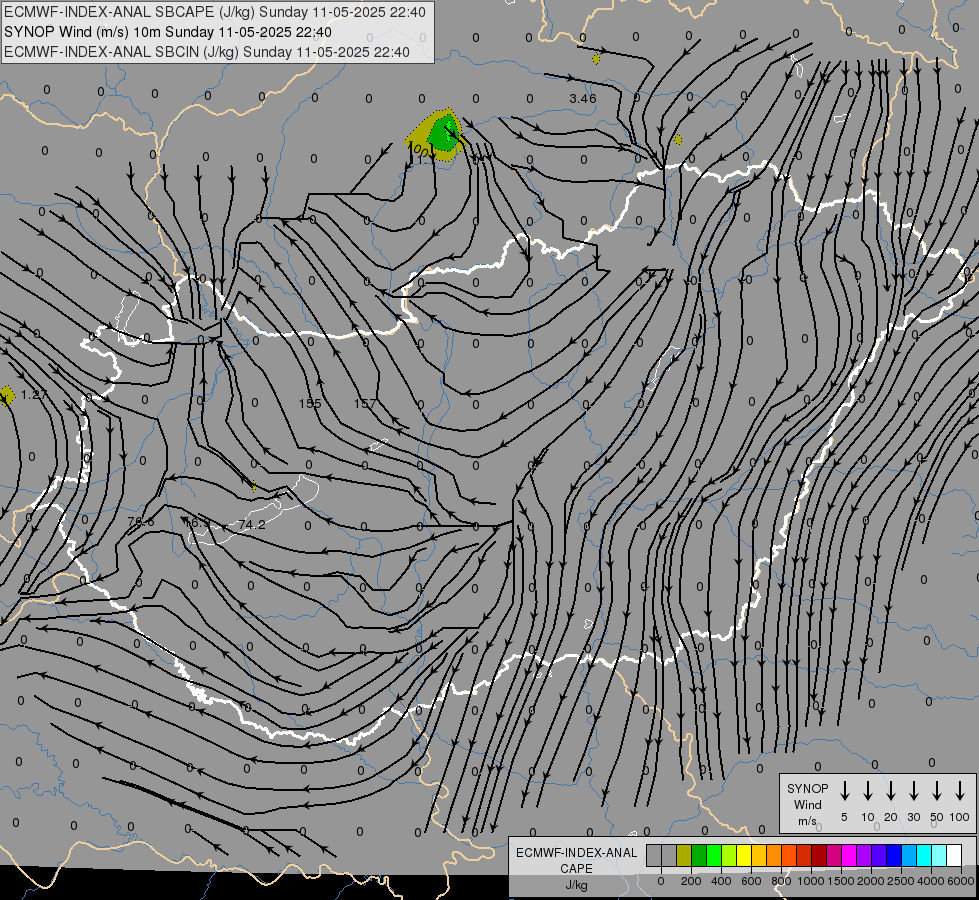Click the value 3.46 on the map
Image resolution: width=979 pixels, height=900 pixels.
[583, 99]
